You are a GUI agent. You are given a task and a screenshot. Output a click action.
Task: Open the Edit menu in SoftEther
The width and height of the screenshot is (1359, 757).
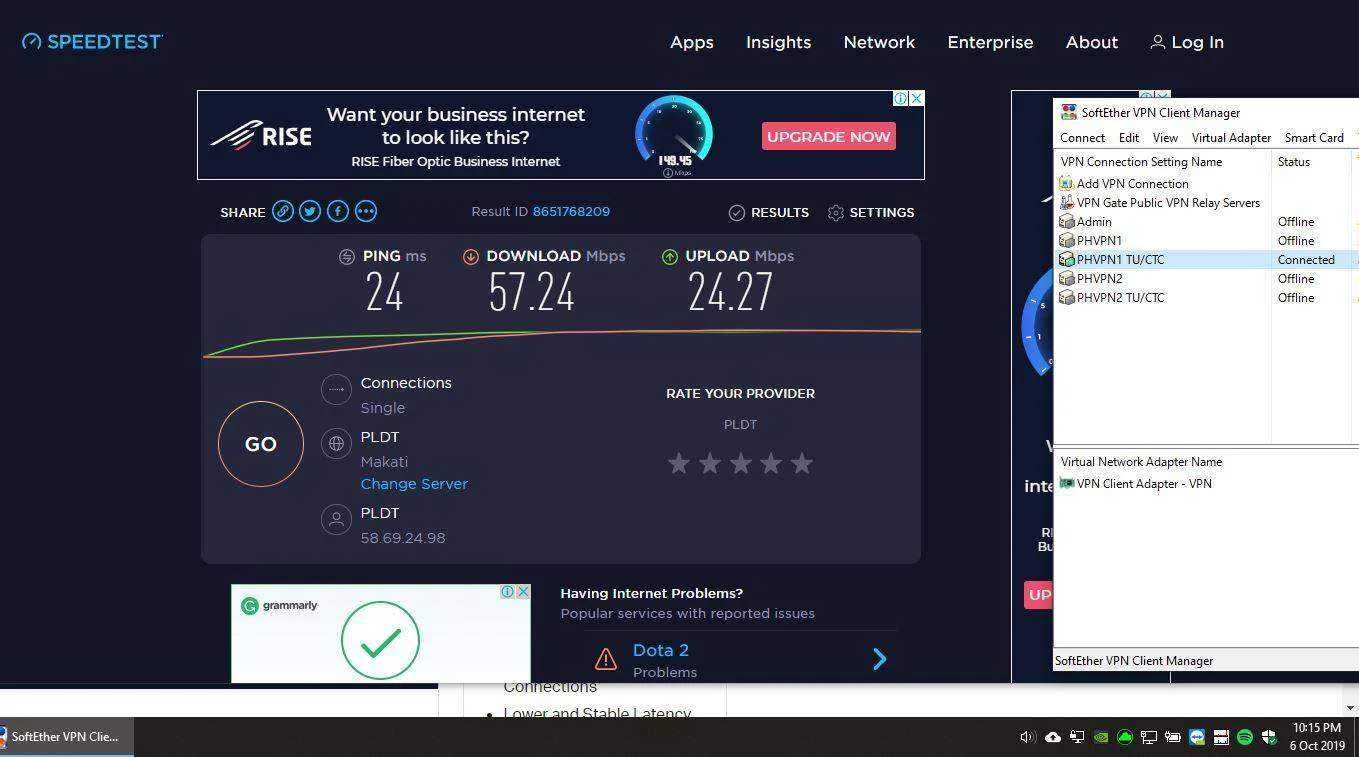(x=1129, y=138)
